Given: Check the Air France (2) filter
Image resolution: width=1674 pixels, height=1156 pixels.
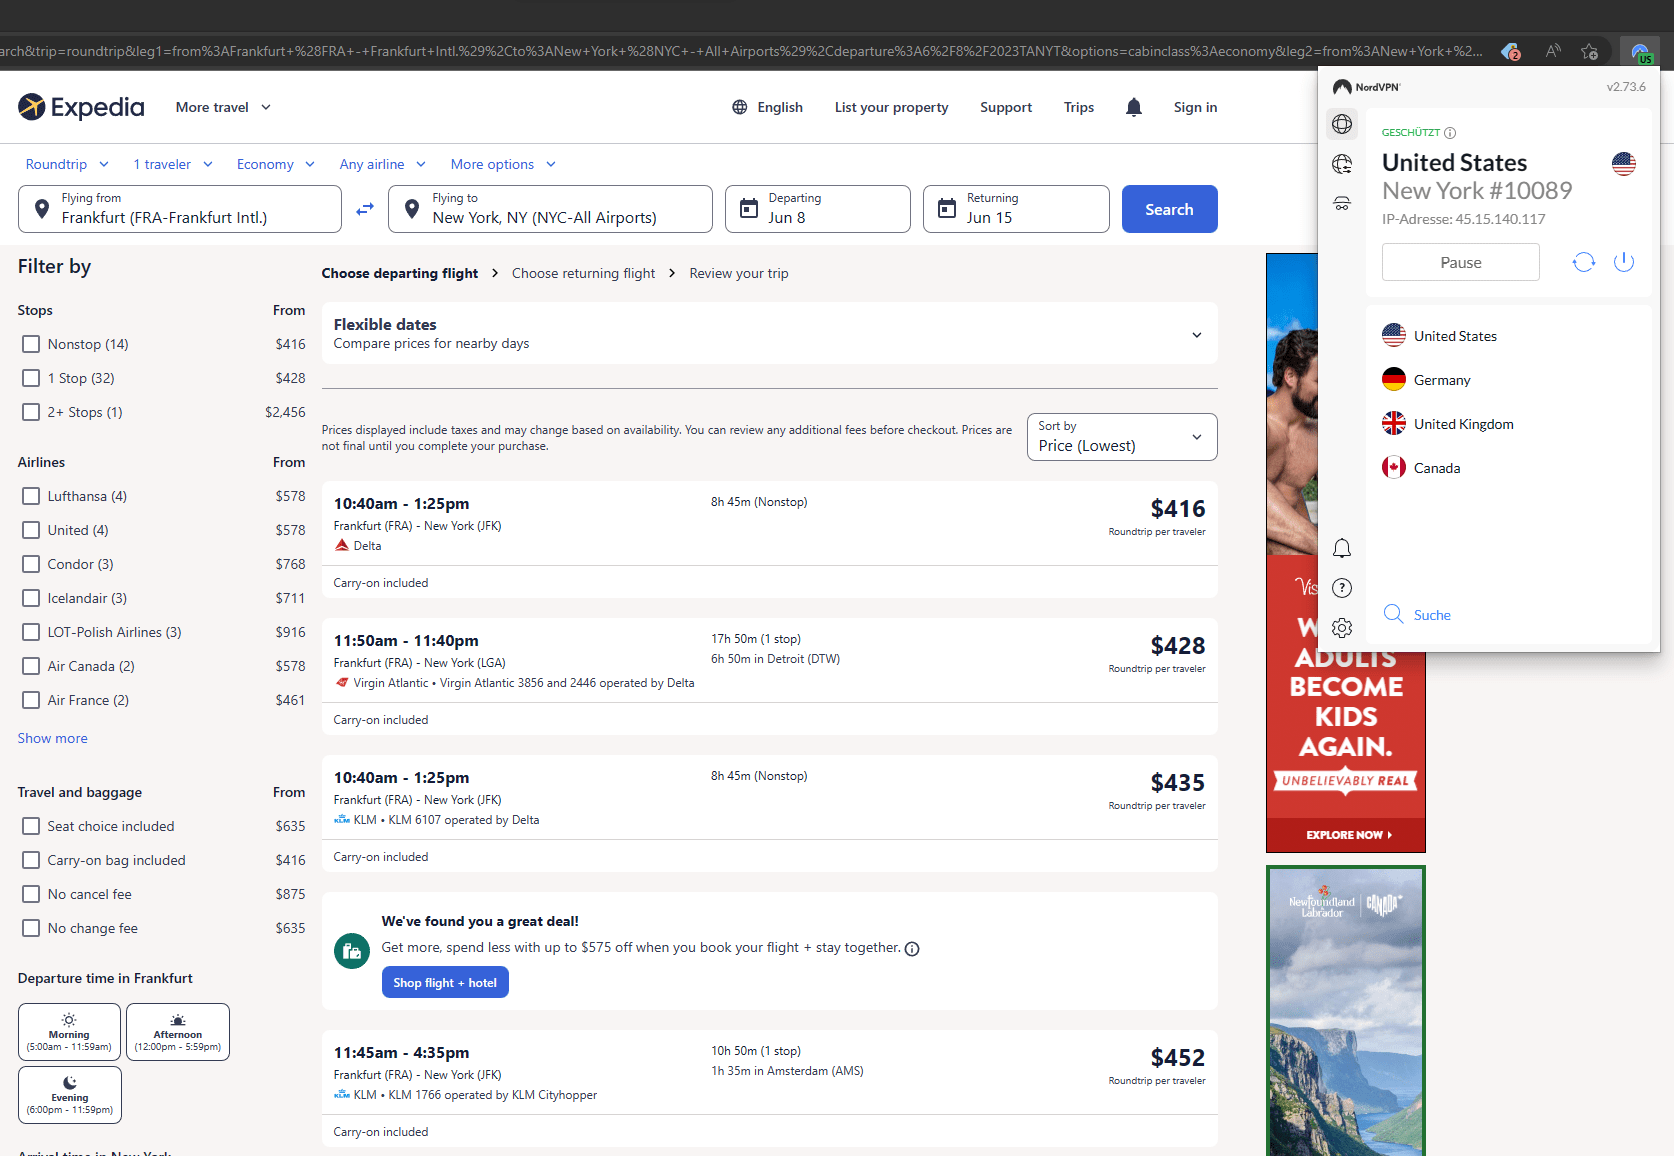Looking at the screenshot, I should tap(31, 700).
